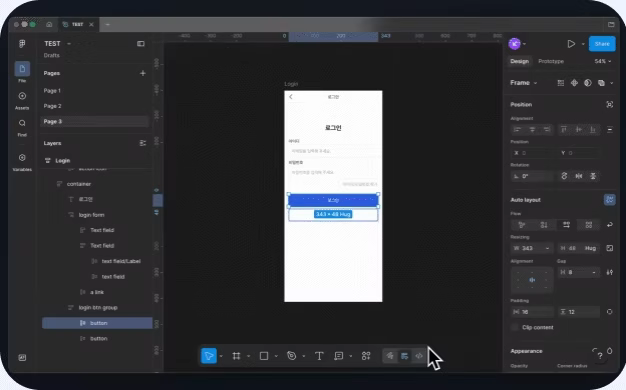626x390 pixels.
Task: Open Figma main menu icon
Action: (22, 44)
